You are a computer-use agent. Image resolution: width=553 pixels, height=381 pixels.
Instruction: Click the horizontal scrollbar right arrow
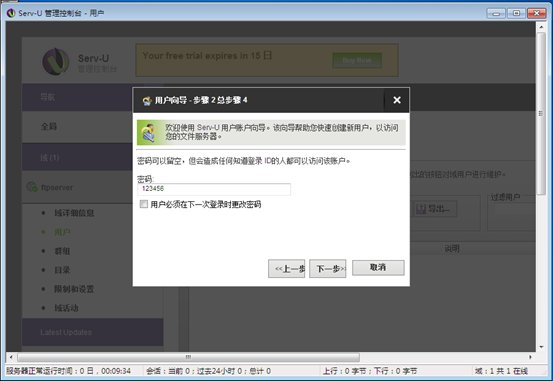pyautogui.click(x=530, y=357)
